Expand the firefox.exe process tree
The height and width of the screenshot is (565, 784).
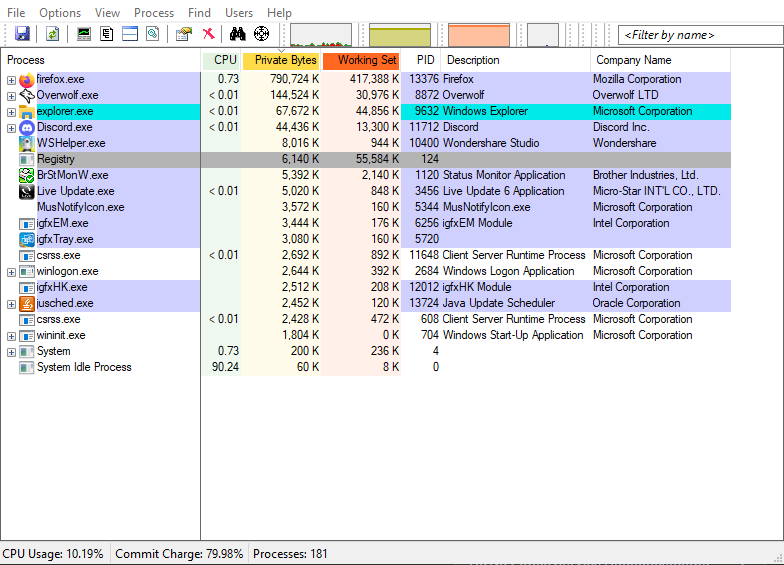coord(11,80)
